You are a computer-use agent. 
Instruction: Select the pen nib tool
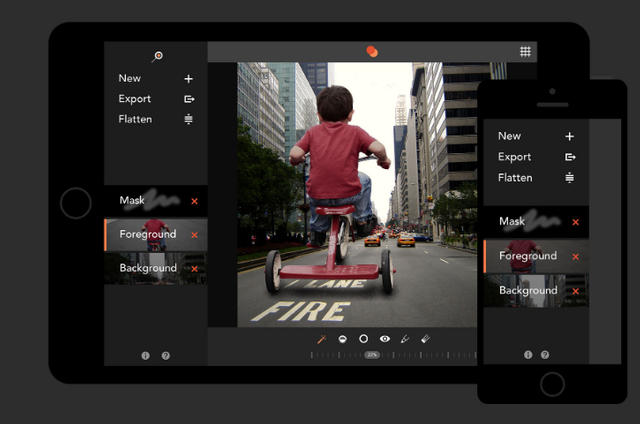pos(405,339)
